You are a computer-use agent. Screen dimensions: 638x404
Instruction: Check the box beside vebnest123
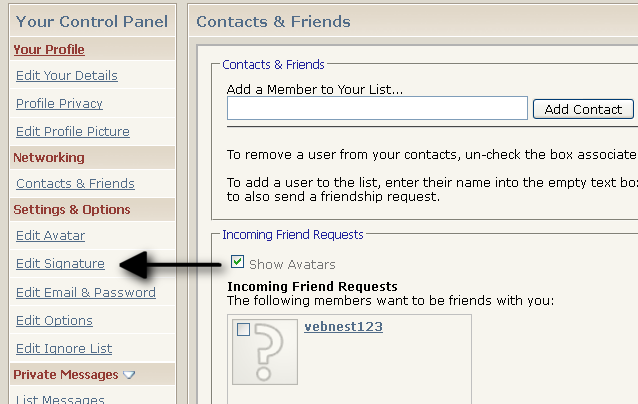(x=243, y=329)
